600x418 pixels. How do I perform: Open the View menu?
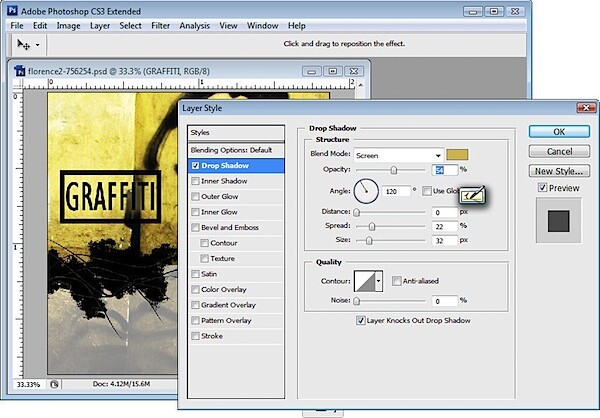point(228,26)
